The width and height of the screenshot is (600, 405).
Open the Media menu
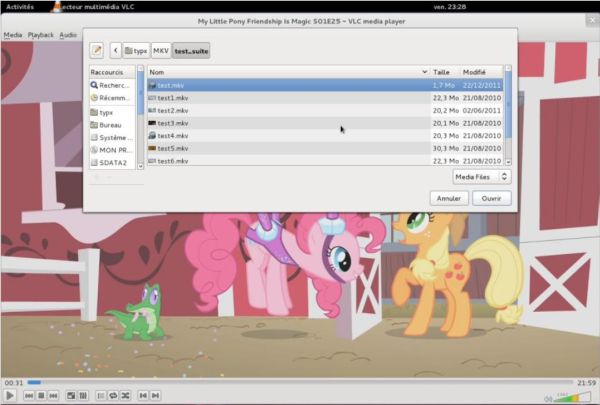pyautogui.click(x=12, y=35)
